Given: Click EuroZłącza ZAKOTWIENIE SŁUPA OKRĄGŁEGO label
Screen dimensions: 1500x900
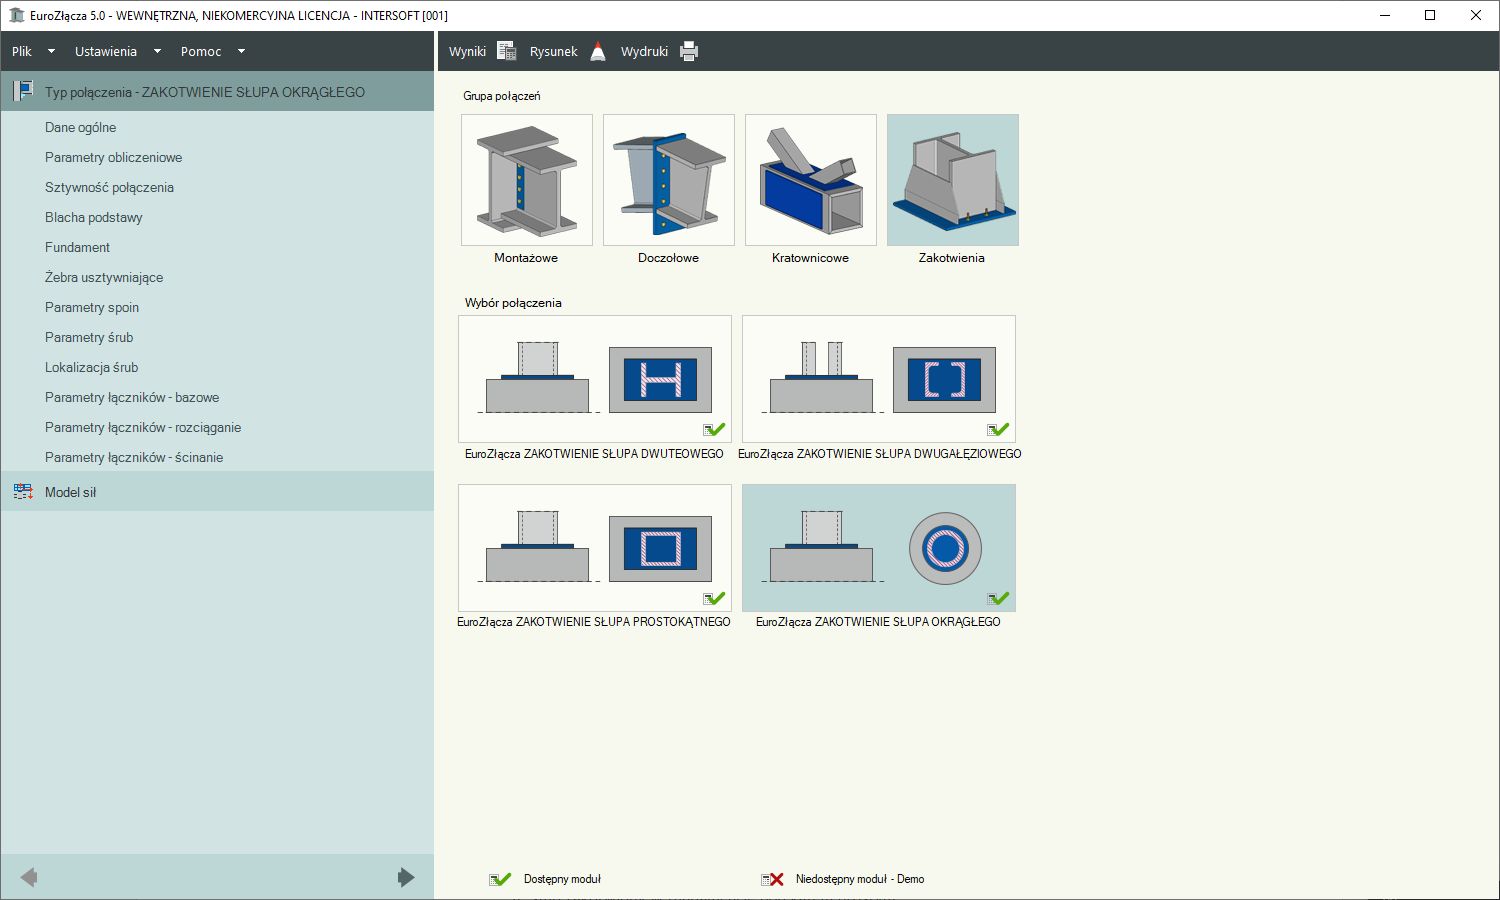Looking at the screenshot, I should point(878,621).
